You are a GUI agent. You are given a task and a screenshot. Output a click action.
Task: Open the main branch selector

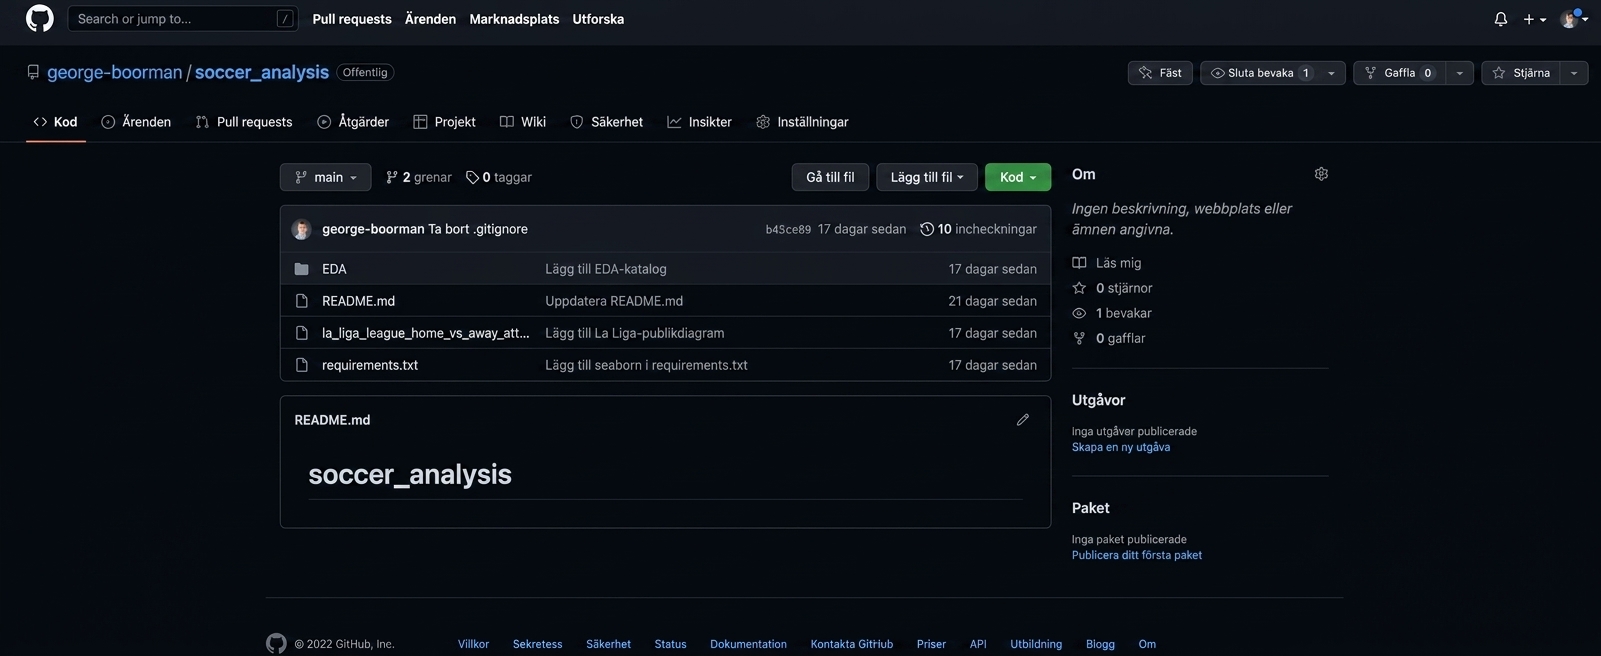point(325,177)
